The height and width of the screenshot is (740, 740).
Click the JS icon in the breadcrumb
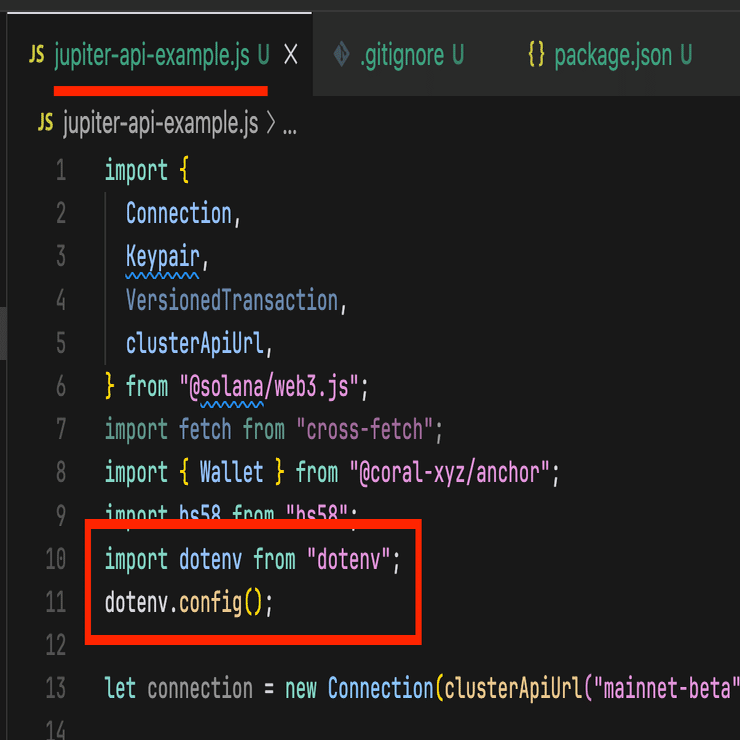45,122
